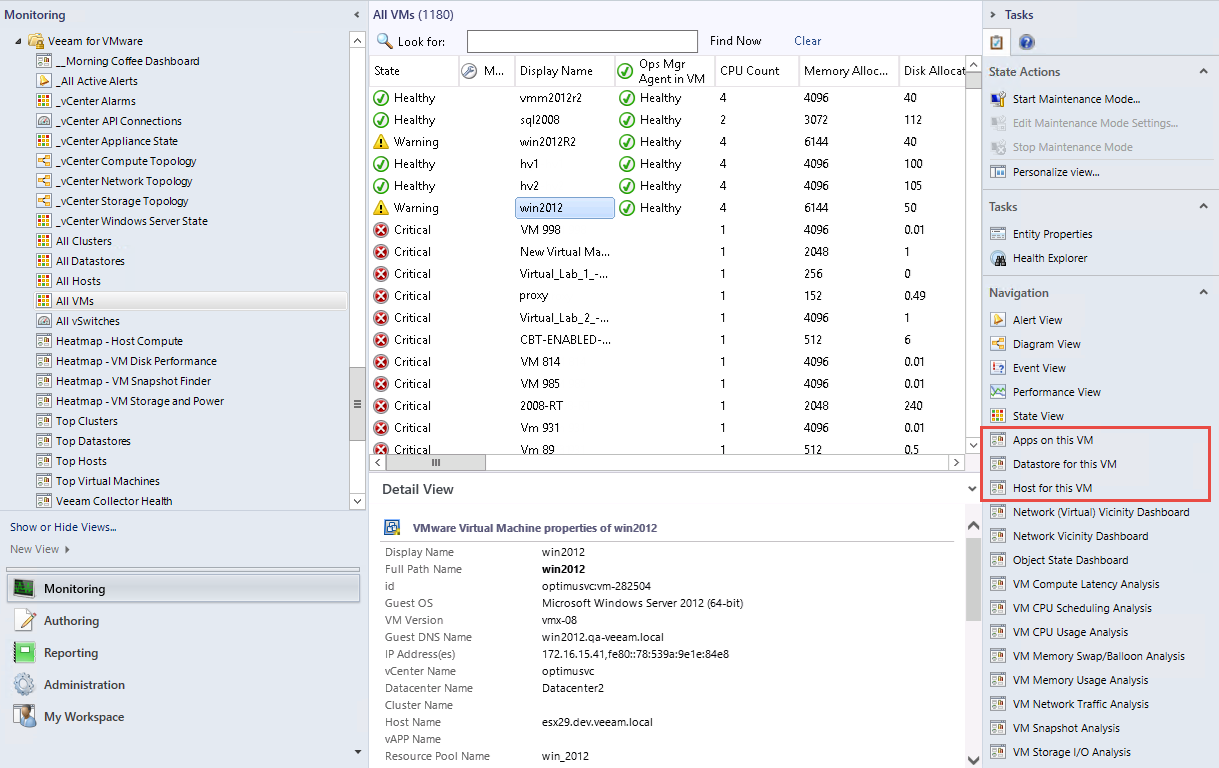Collapse the State Actions section
Screen dimensions: 1219x768
click(1203, 72)
